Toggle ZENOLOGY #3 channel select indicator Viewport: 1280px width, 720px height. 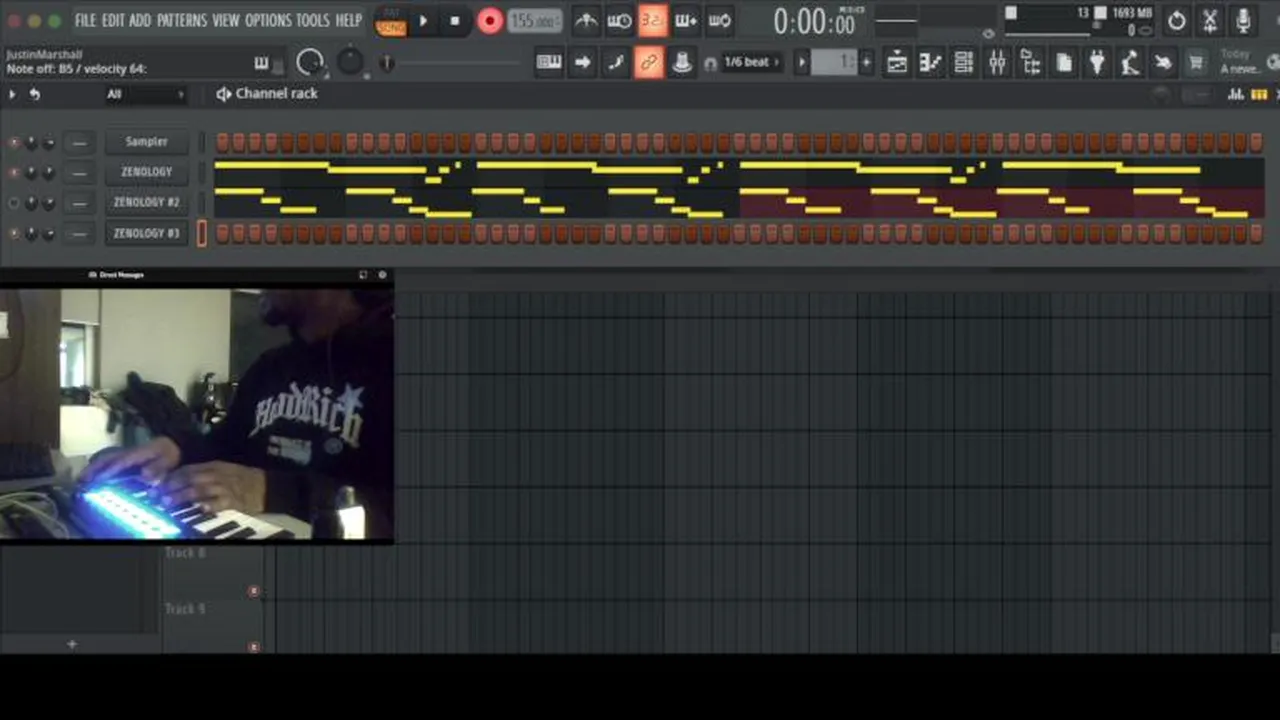(201, 233)
